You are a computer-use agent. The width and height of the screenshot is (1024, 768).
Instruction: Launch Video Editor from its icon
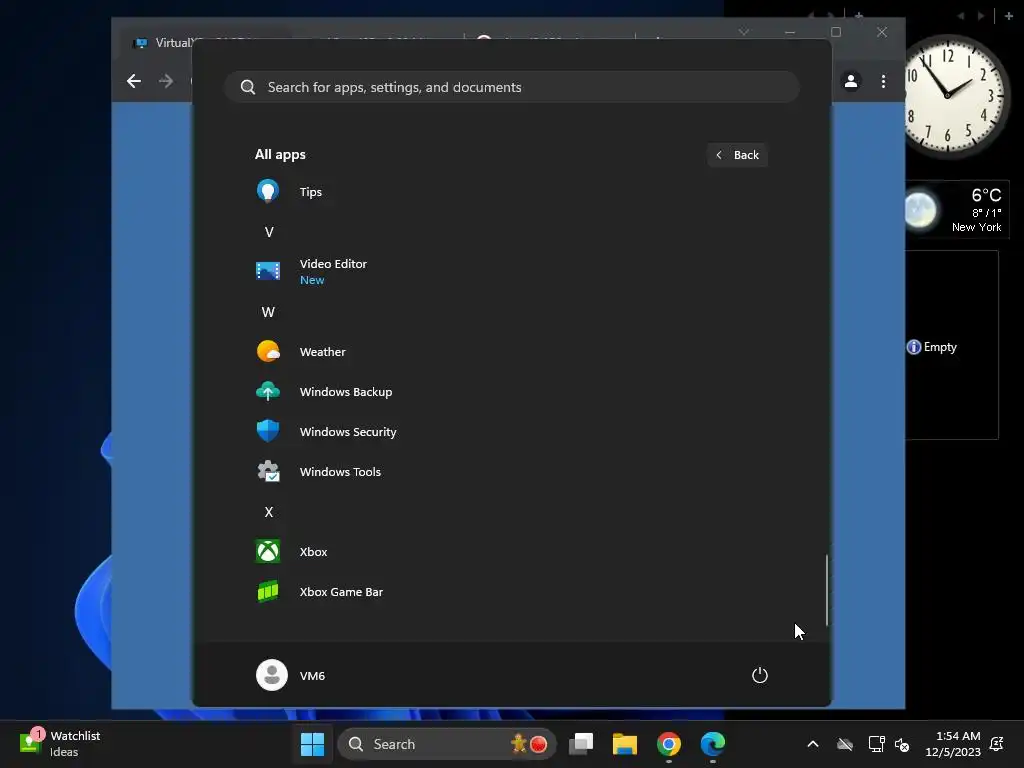pyautogui.click(x=268, y=270)
